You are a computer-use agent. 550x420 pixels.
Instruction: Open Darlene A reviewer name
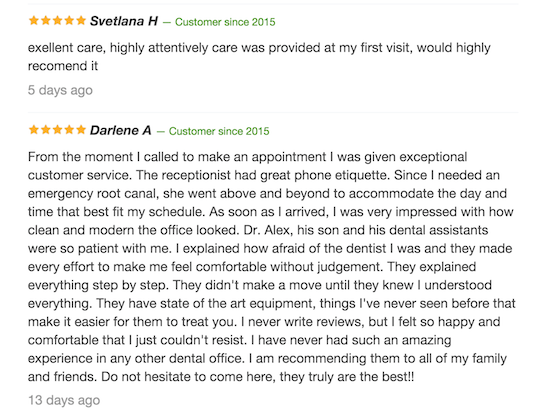(x=121, y=131)
